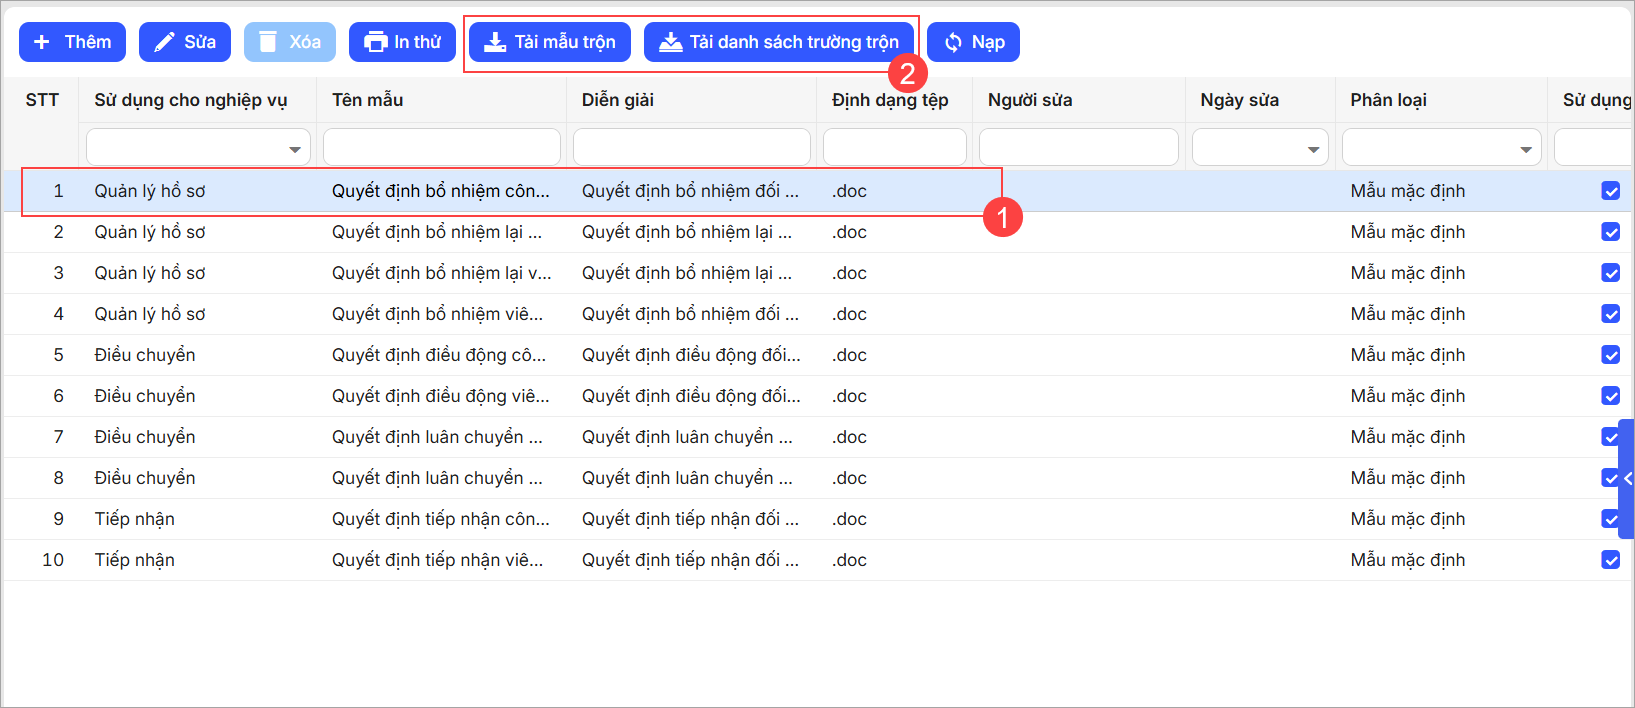Select row 6 Quyết định điều động
The height and width of the screenshot is (708, 1635).
tap(440, 396)
